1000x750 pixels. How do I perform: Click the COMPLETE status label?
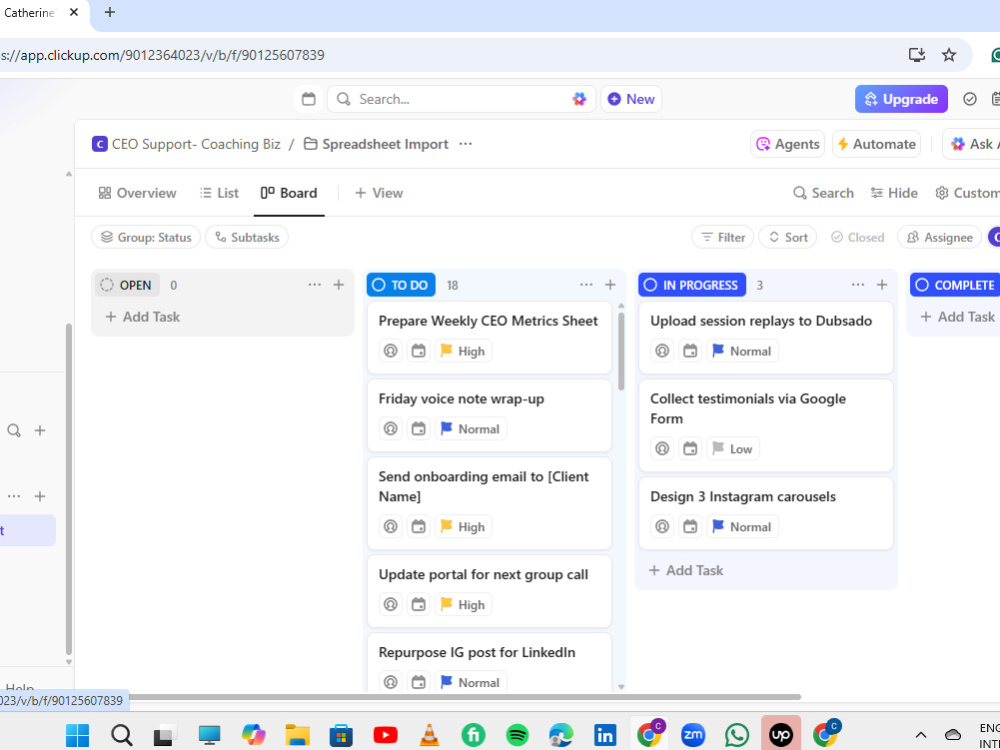click(x=955, y=284)
